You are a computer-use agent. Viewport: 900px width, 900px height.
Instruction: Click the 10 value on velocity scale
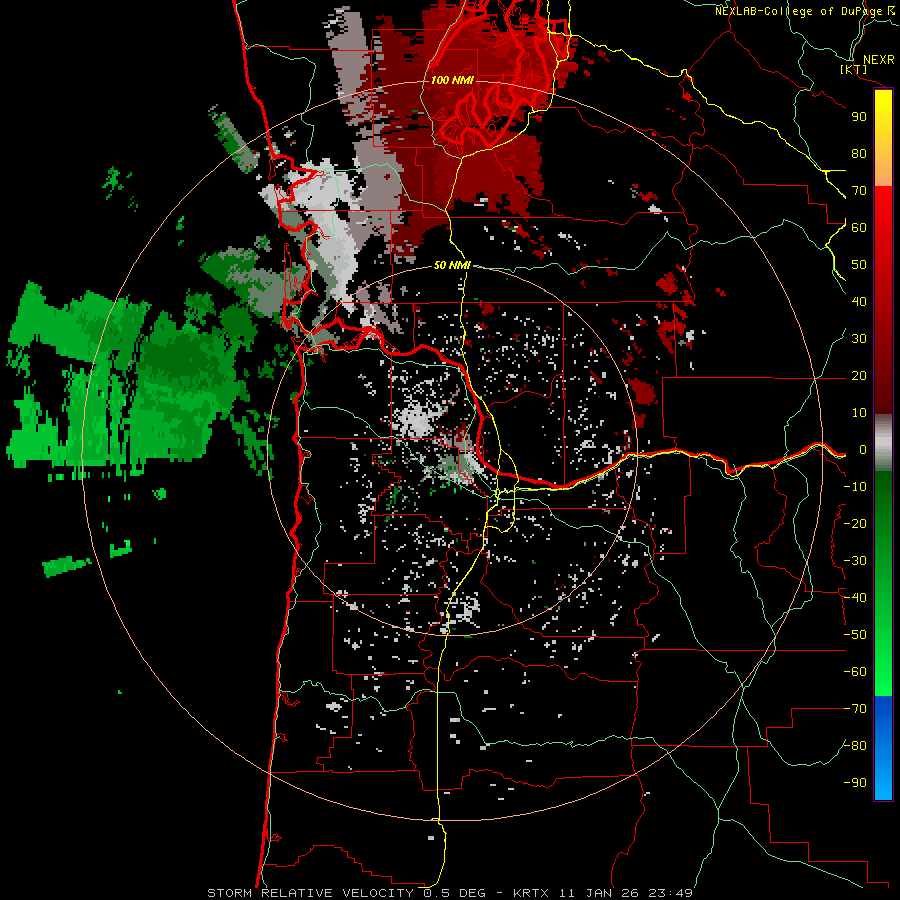click(859, 413)
